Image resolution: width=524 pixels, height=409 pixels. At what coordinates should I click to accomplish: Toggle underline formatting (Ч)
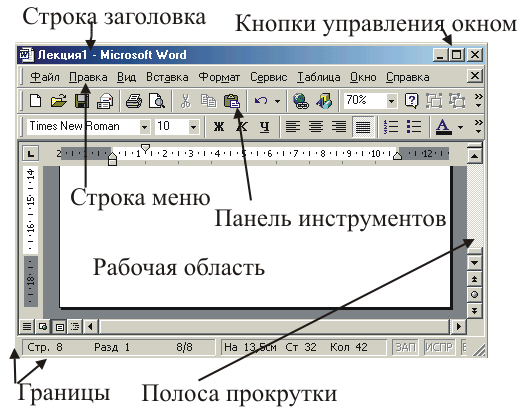tap(265, 127)
